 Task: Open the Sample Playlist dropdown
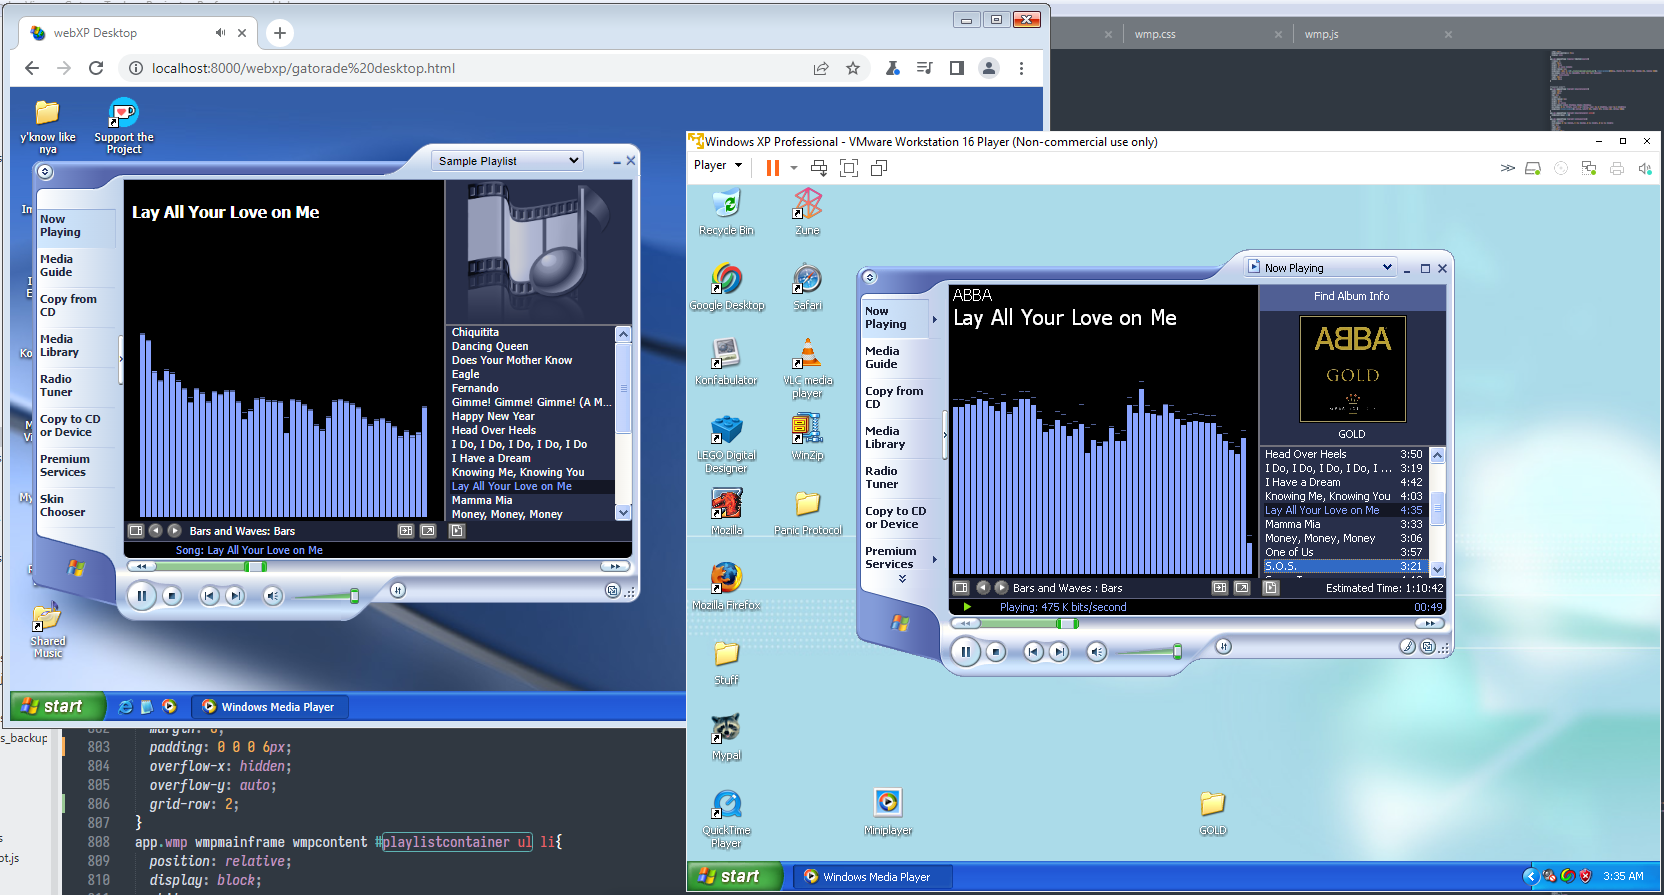508,161
